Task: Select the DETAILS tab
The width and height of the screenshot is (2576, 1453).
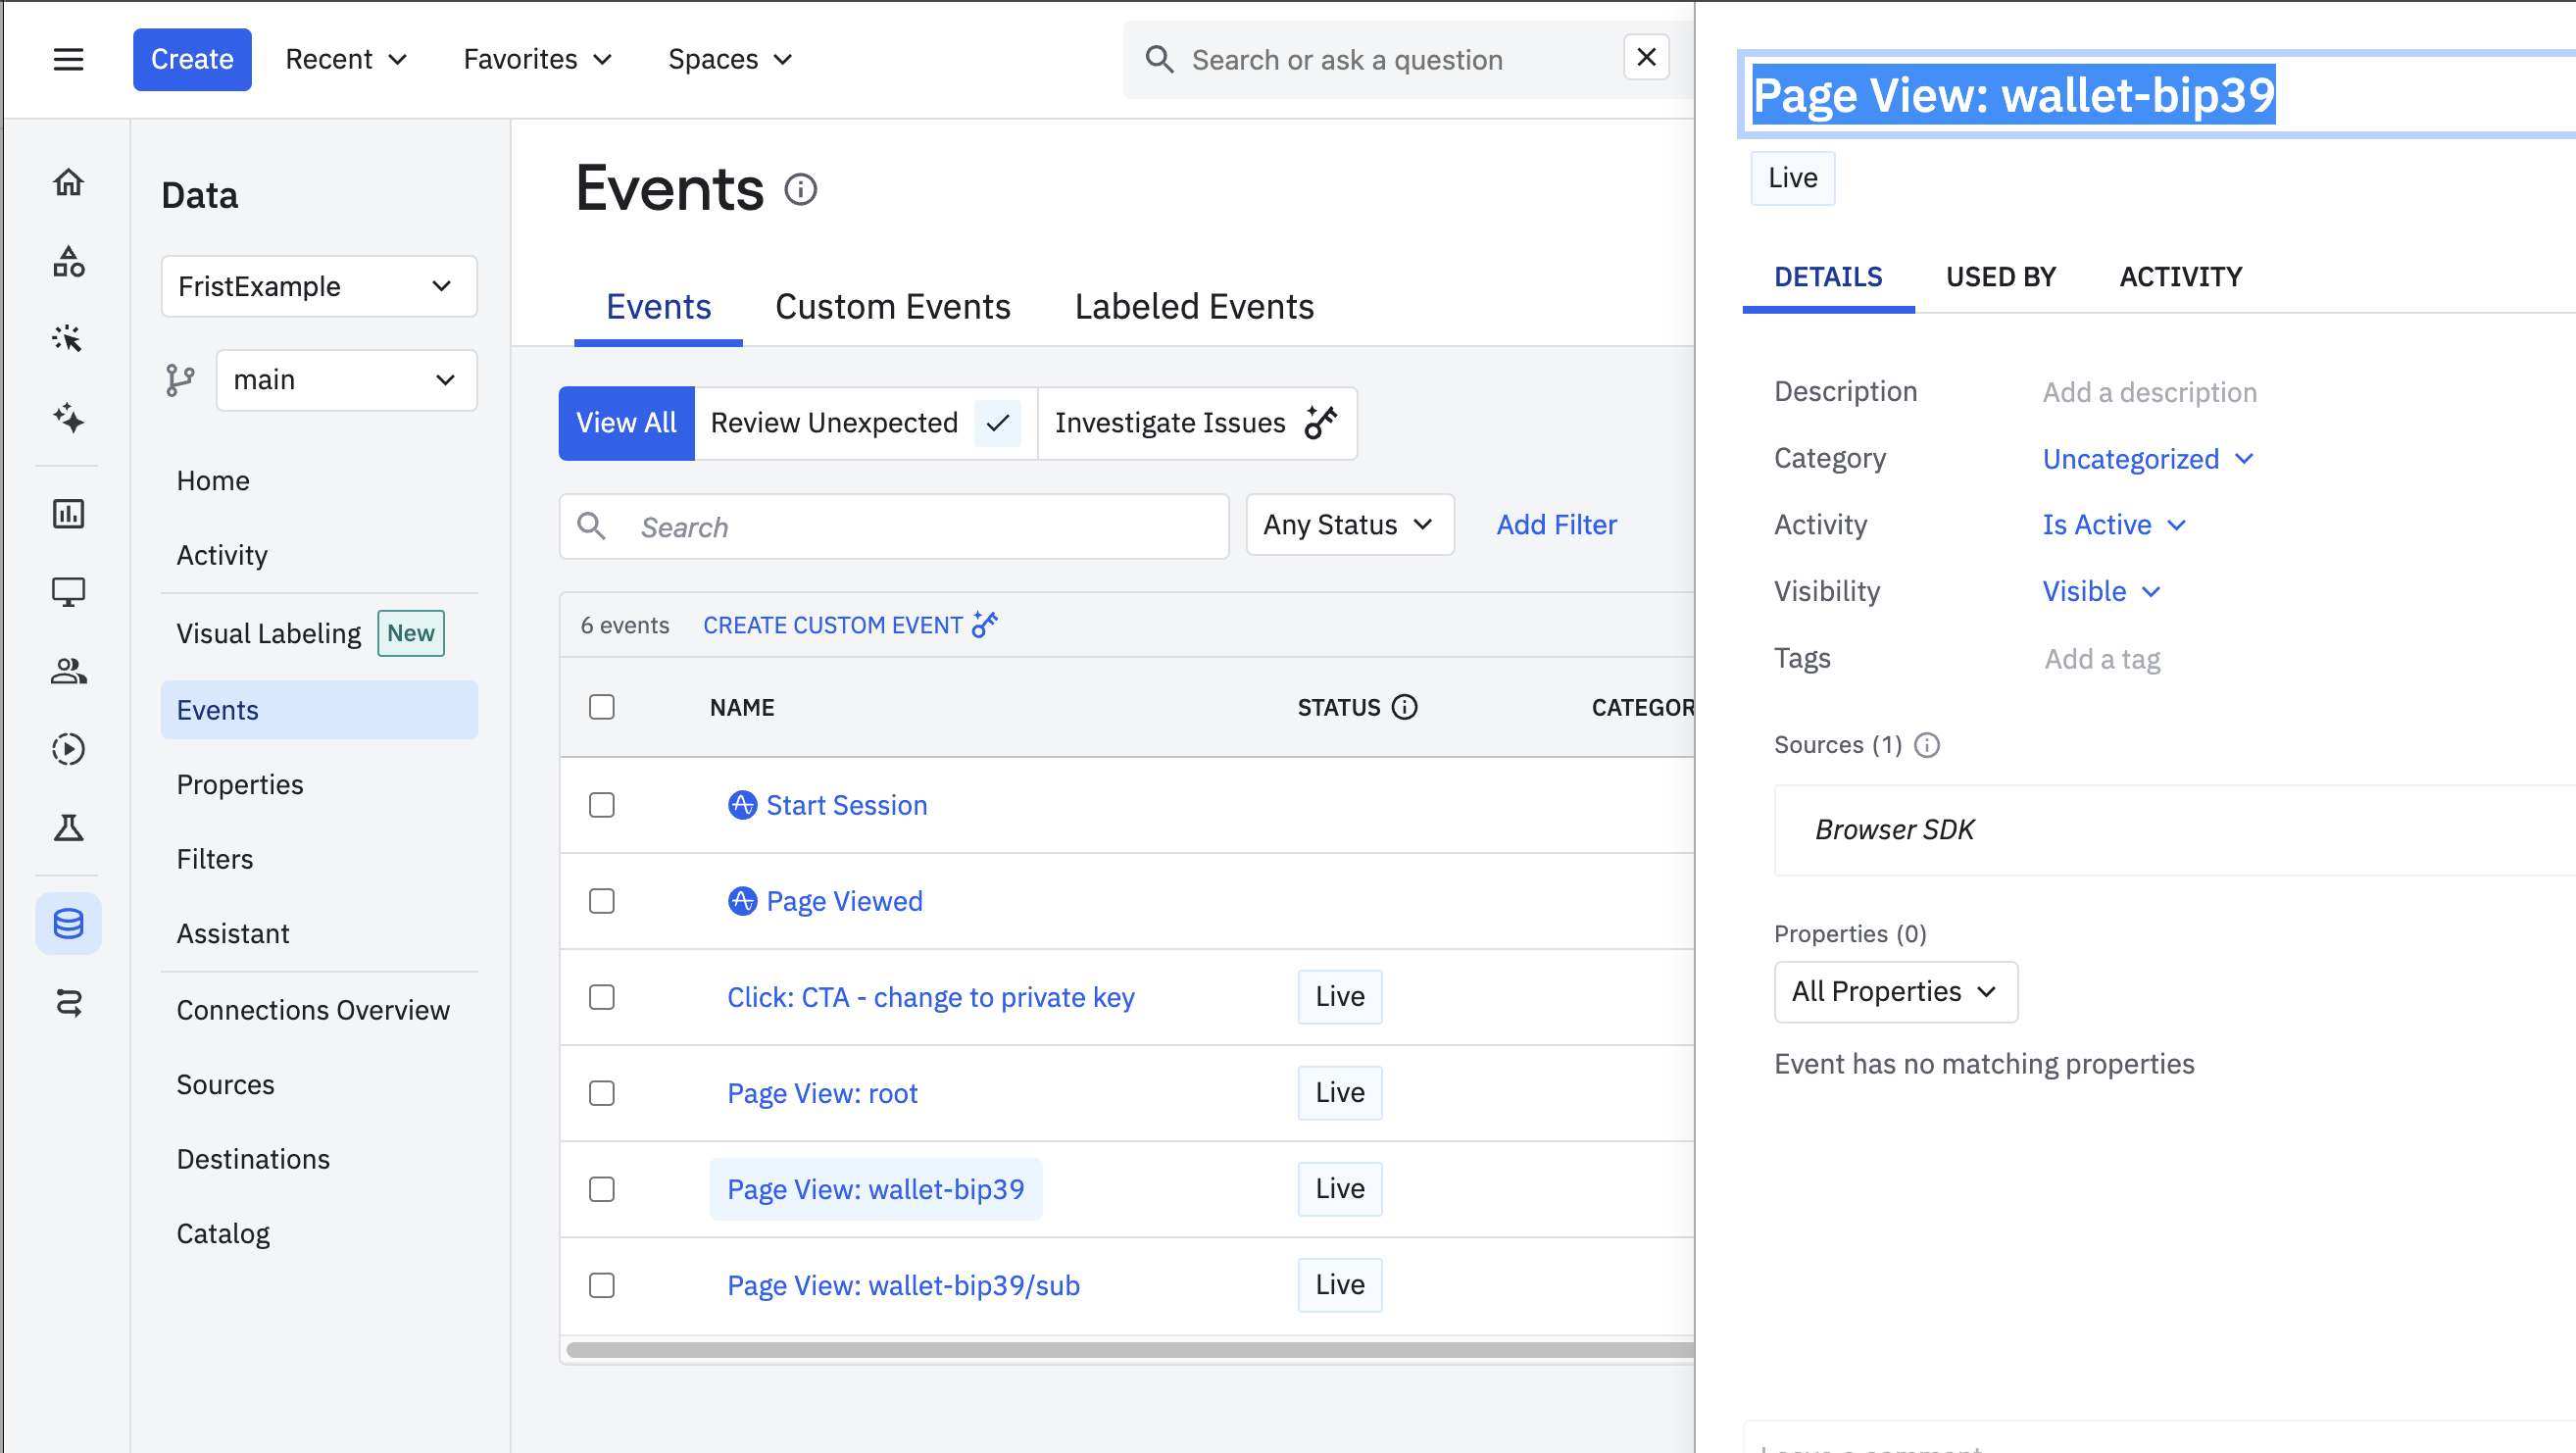Action: point(1828,277)
